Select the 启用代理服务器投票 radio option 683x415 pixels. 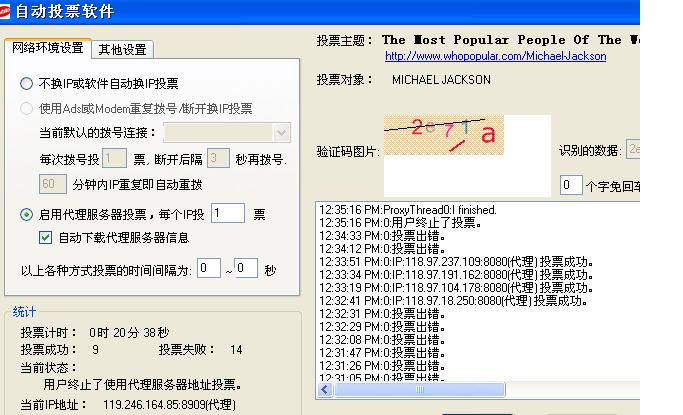click(27, 214)
